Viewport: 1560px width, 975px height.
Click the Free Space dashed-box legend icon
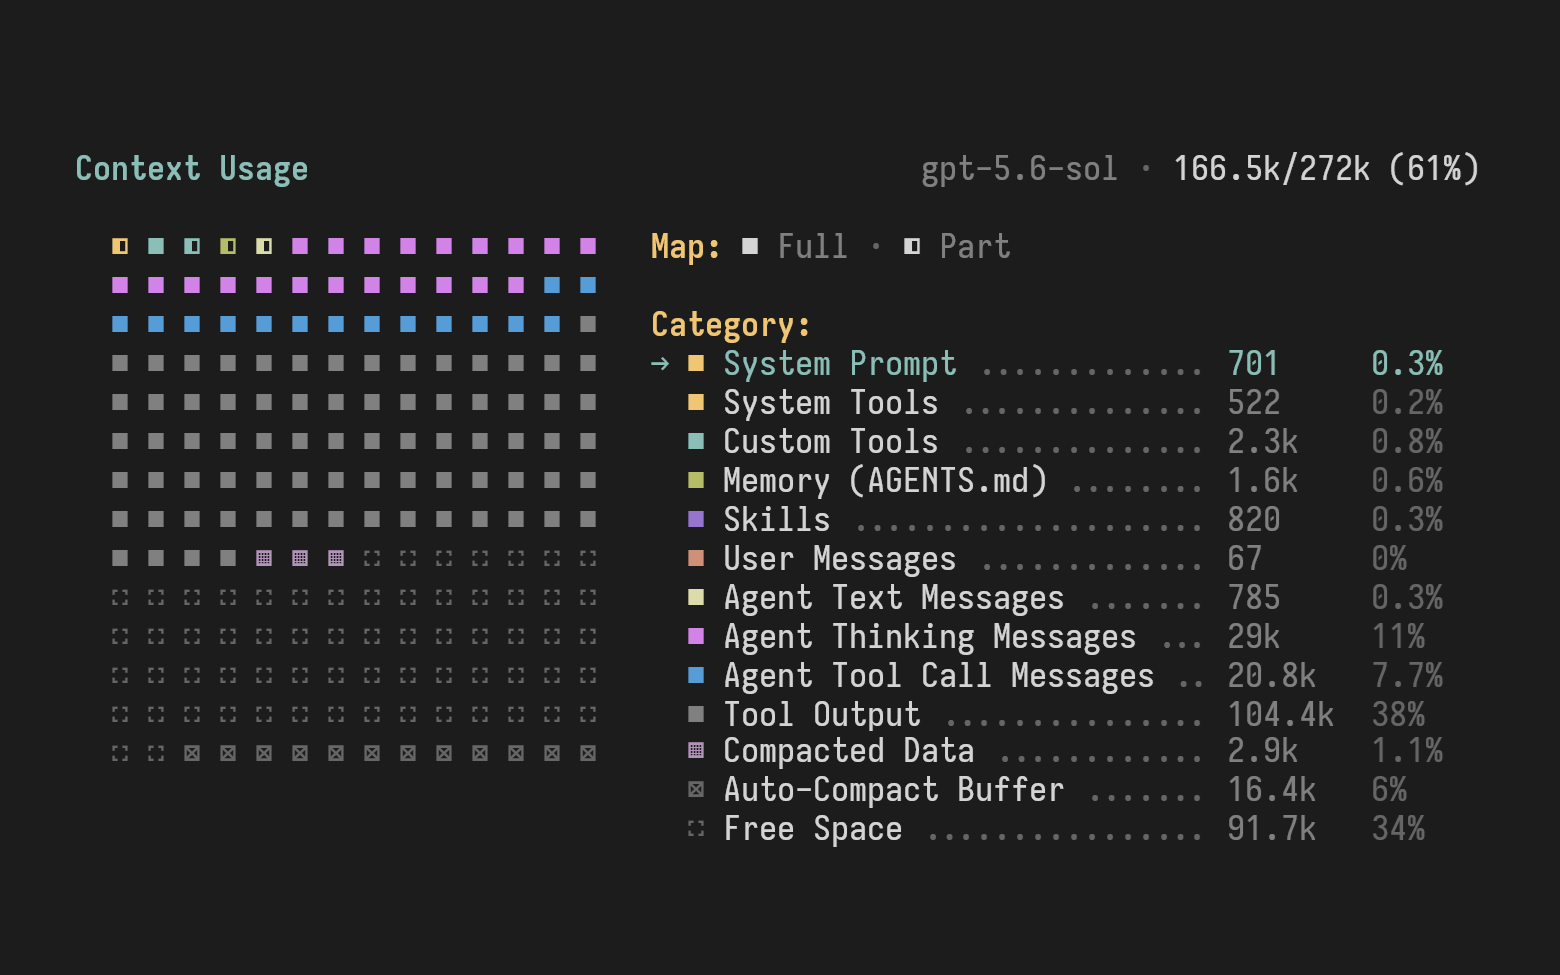(696, 829)
